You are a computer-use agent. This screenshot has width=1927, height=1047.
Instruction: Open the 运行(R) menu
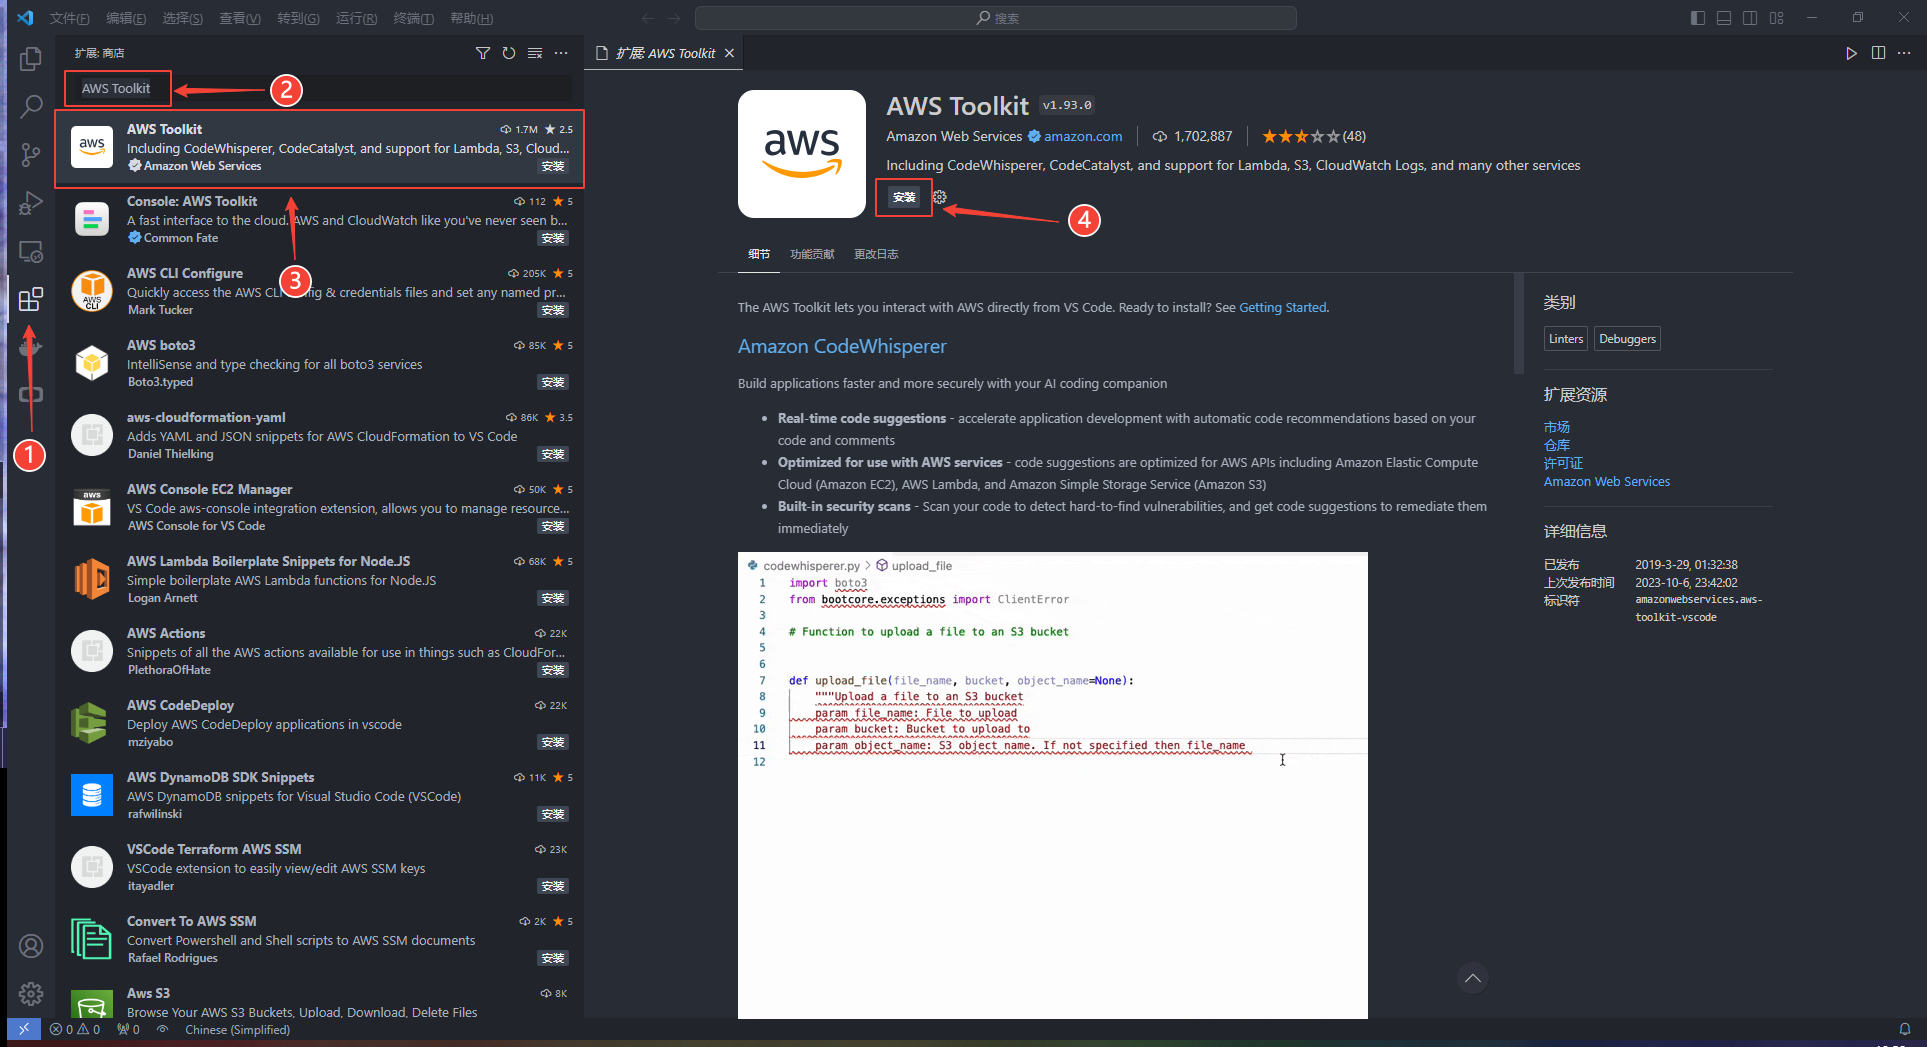356,18
